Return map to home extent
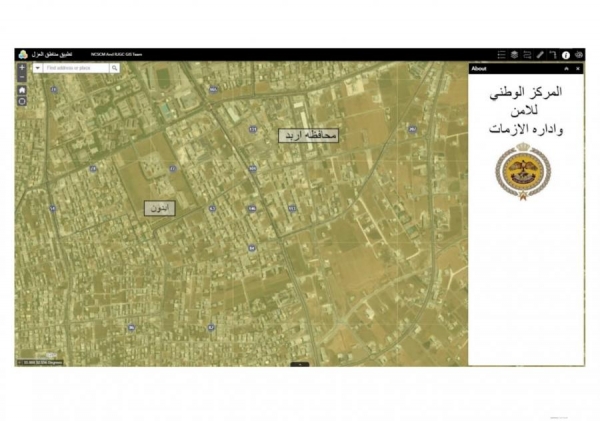600x421 pixels. 22,89
